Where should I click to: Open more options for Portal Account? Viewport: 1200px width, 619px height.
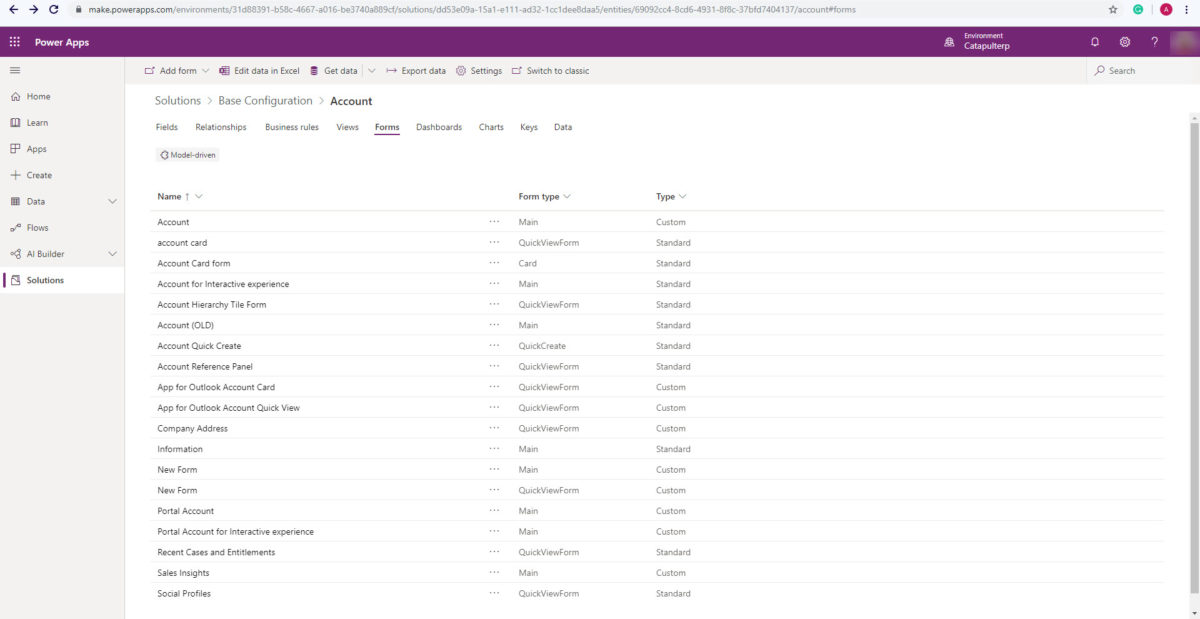click(494, 511)
